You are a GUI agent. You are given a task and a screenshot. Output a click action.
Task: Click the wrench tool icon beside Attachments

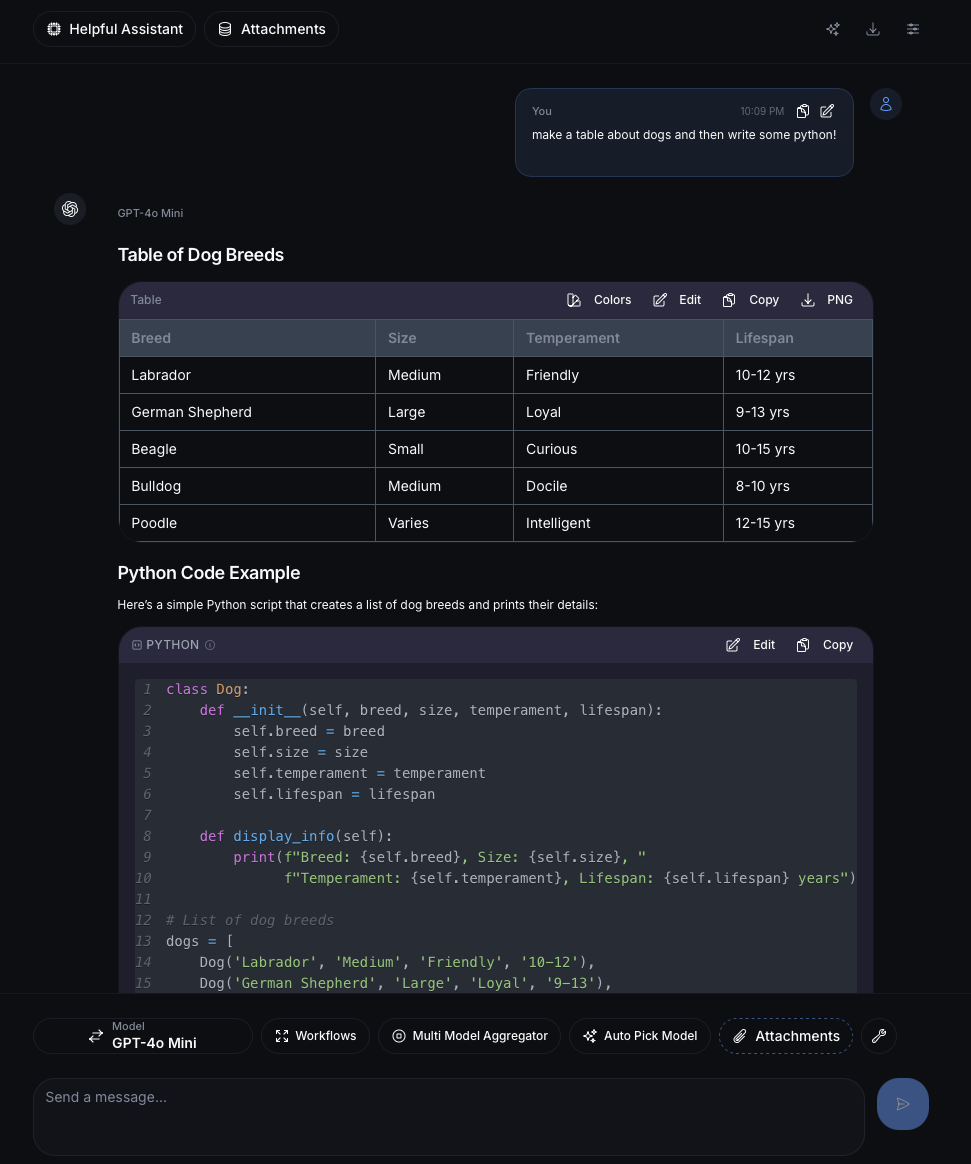click(x=878, y=1036)
